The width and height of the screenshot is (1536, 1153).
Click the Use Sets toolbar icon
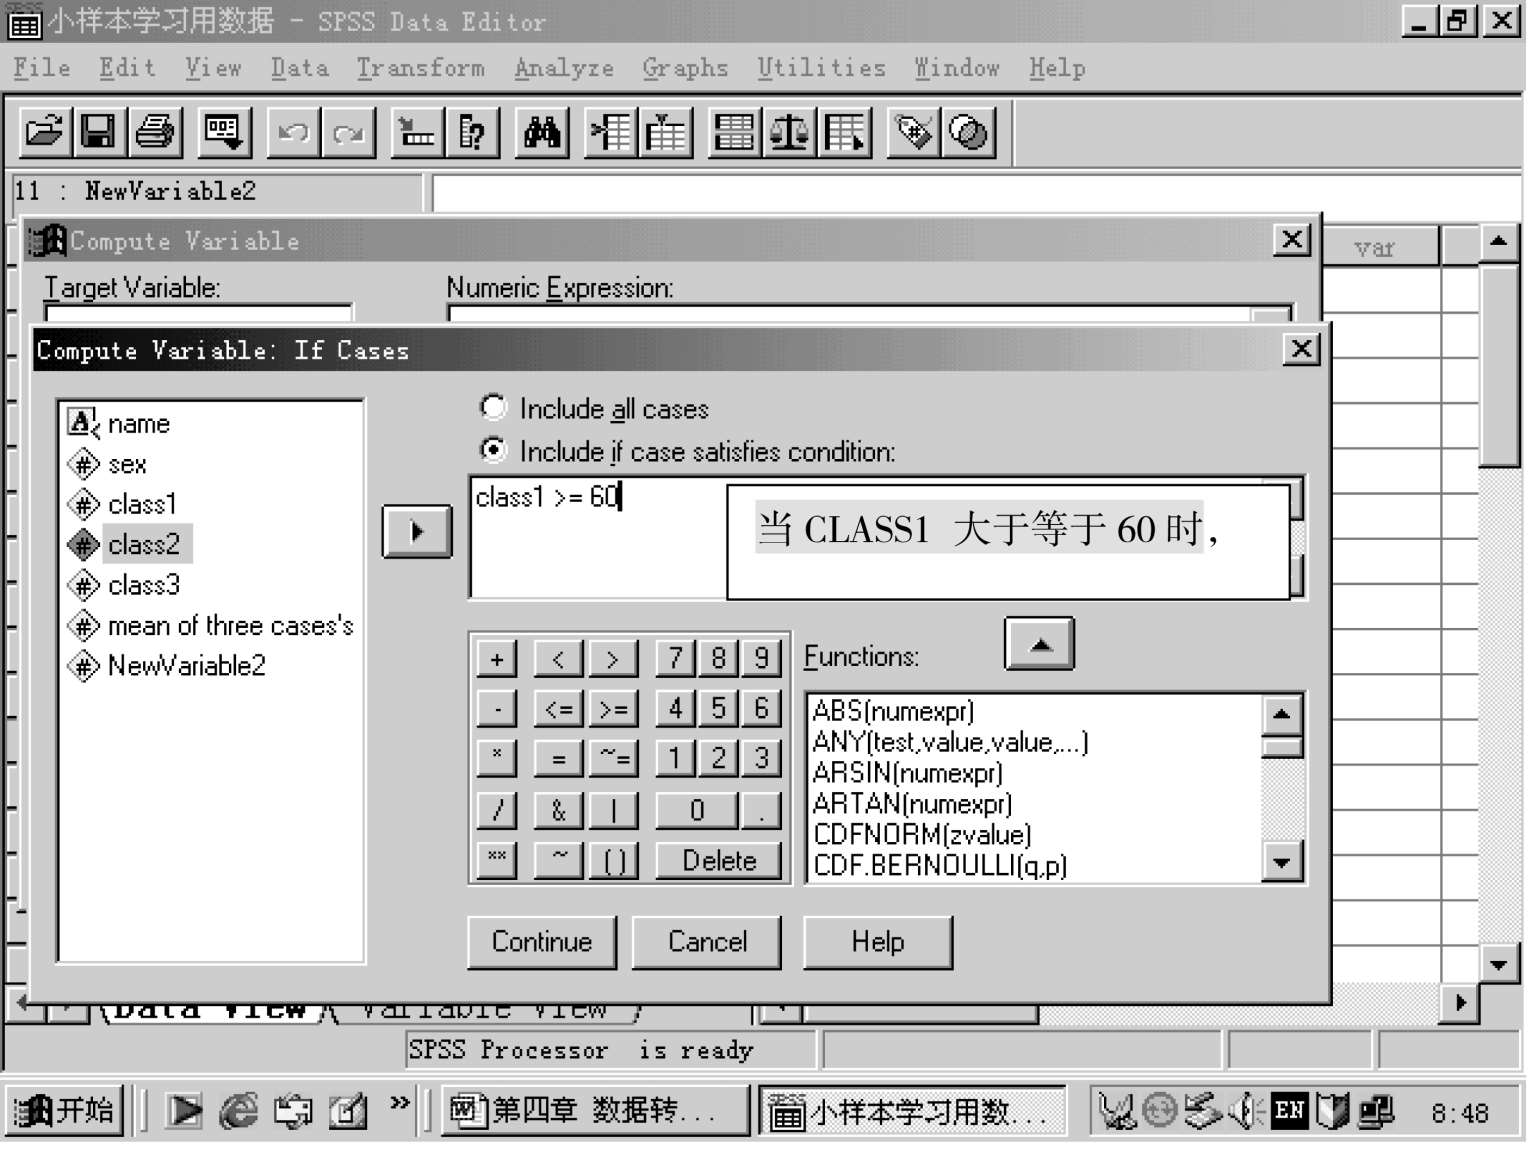[968, 132]
